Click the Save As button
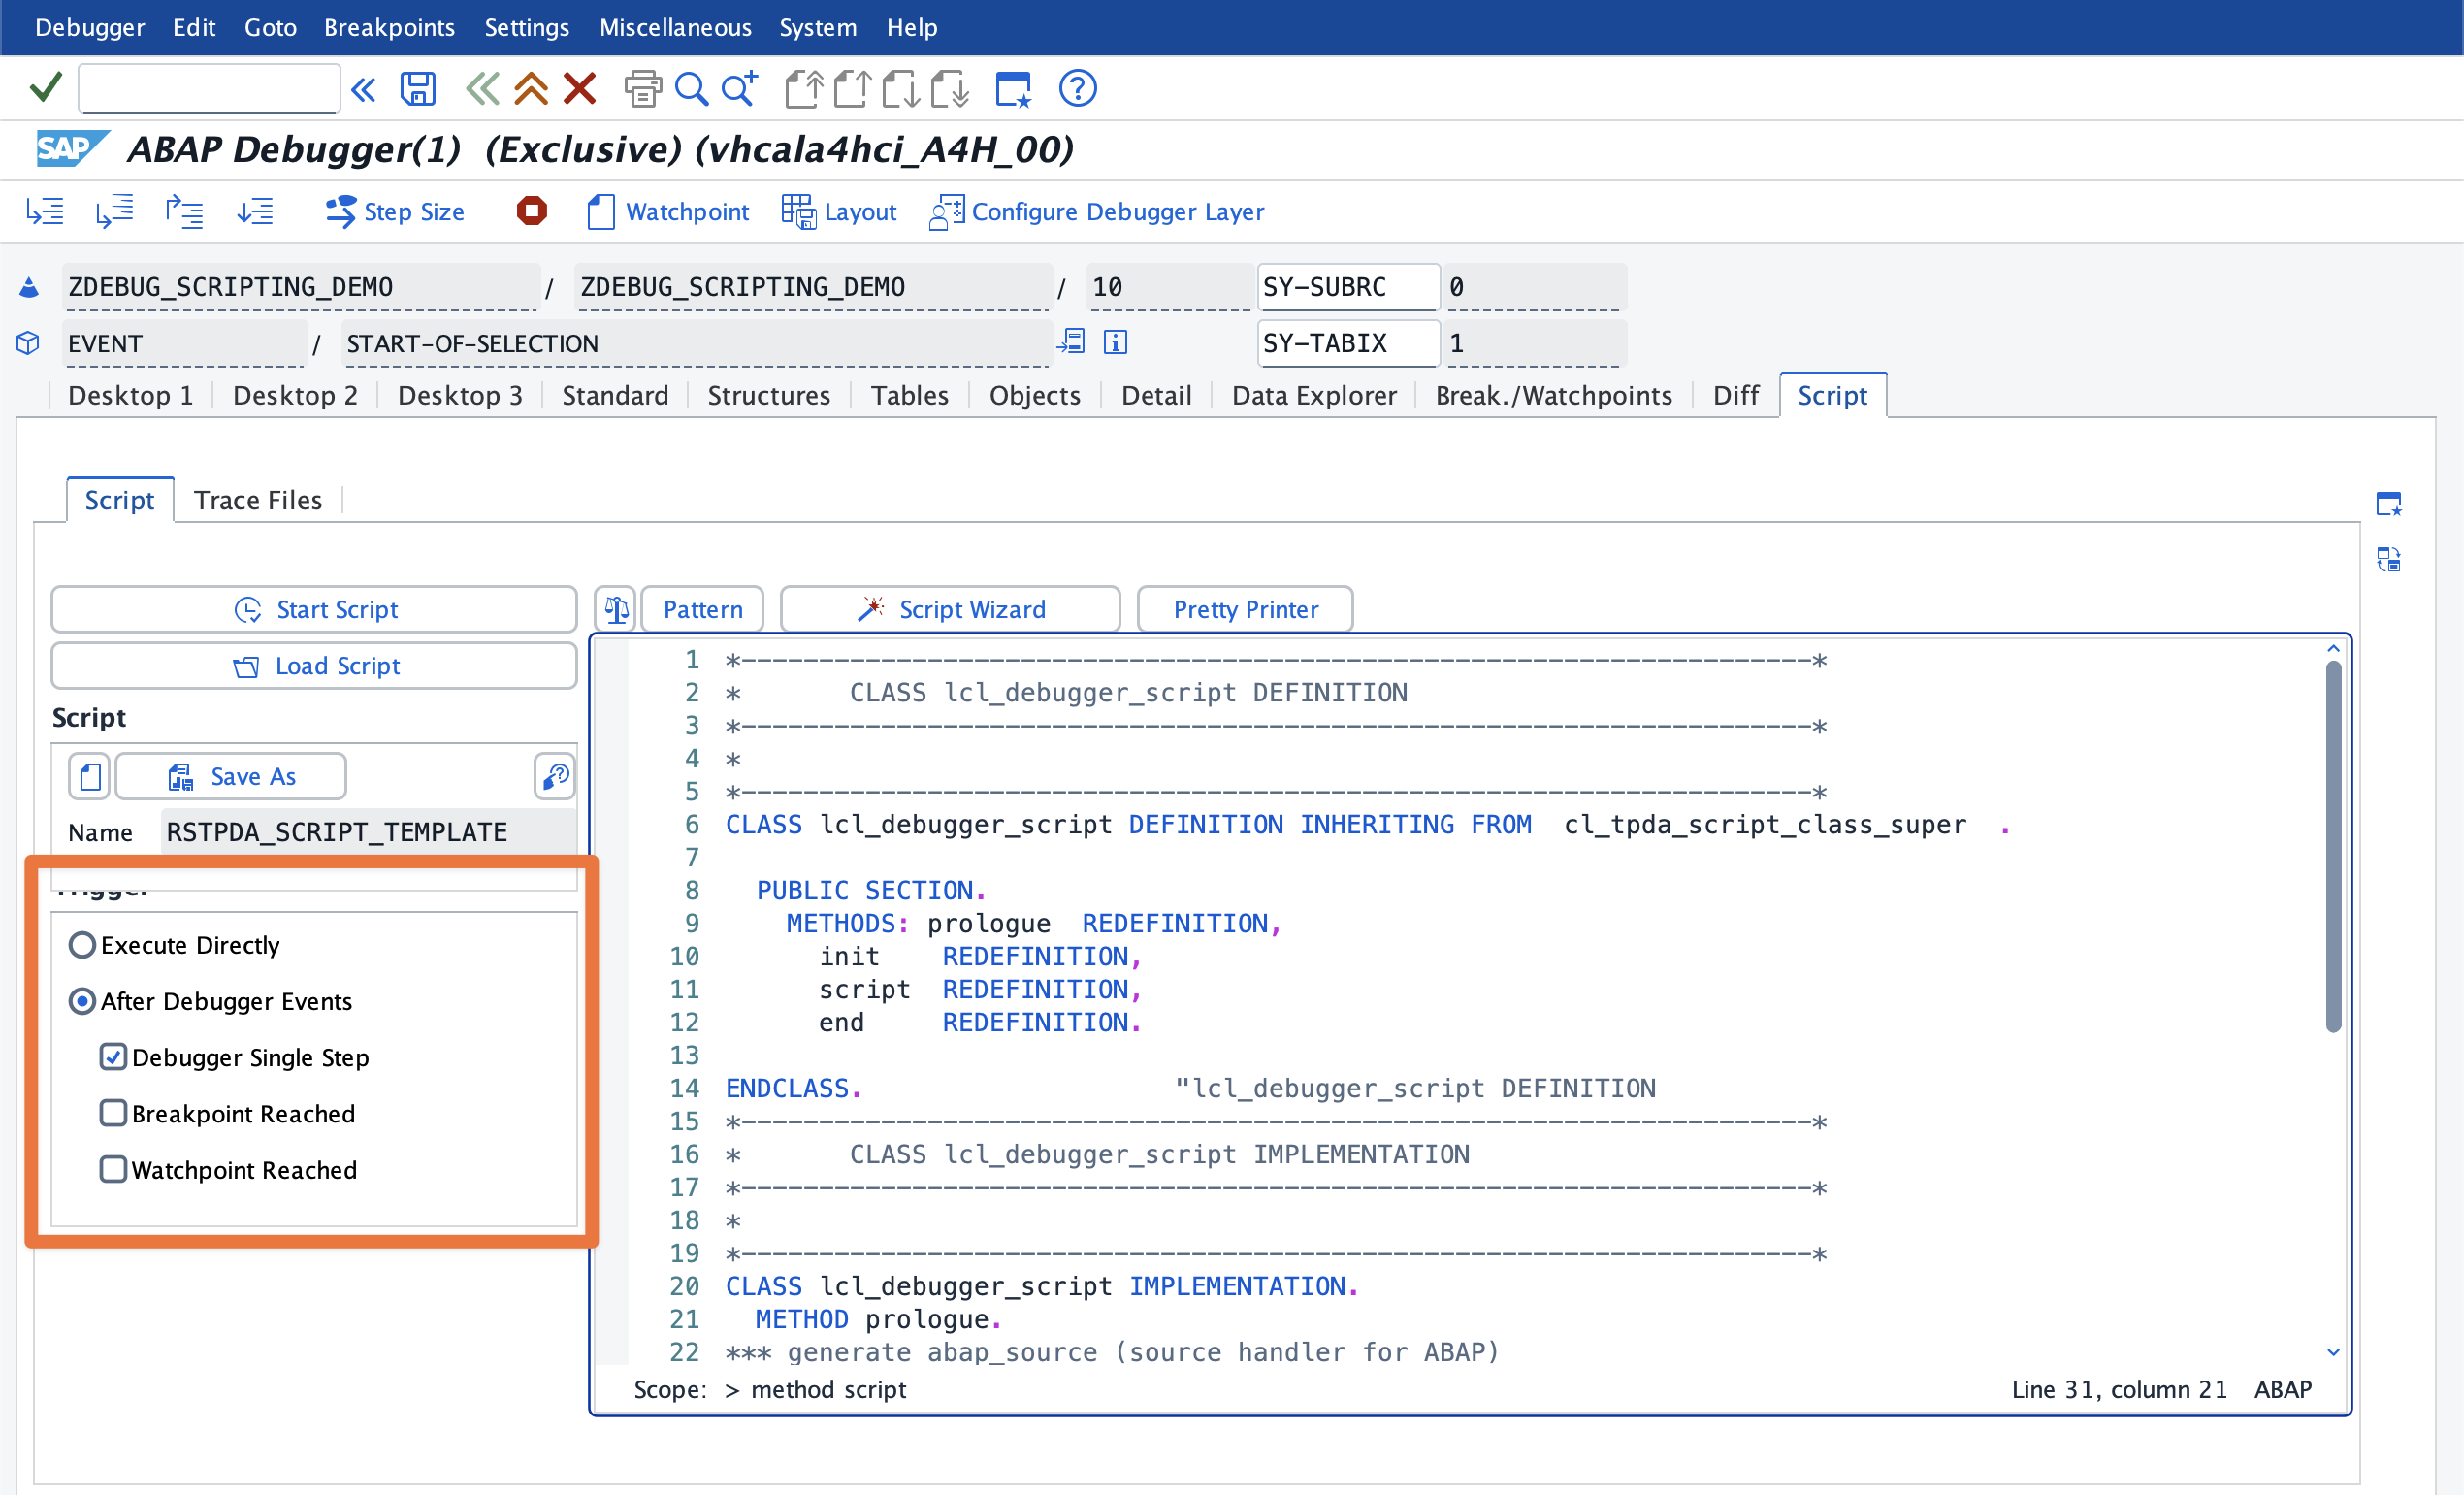The width and height of the screenshot is (2464, 1495). (x=231, y=776)
